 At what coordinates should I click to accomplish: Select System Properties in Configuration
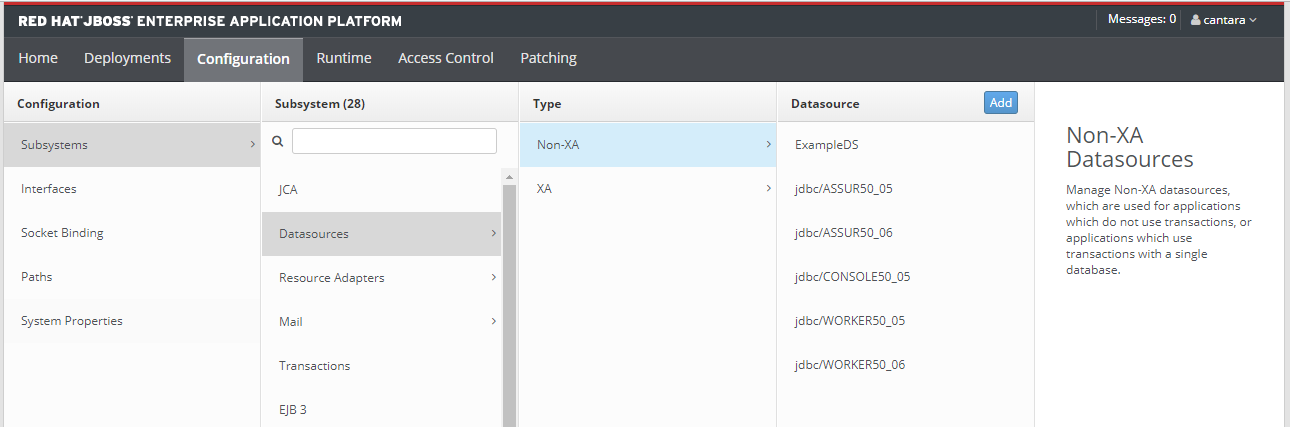[x=72, y=321]
